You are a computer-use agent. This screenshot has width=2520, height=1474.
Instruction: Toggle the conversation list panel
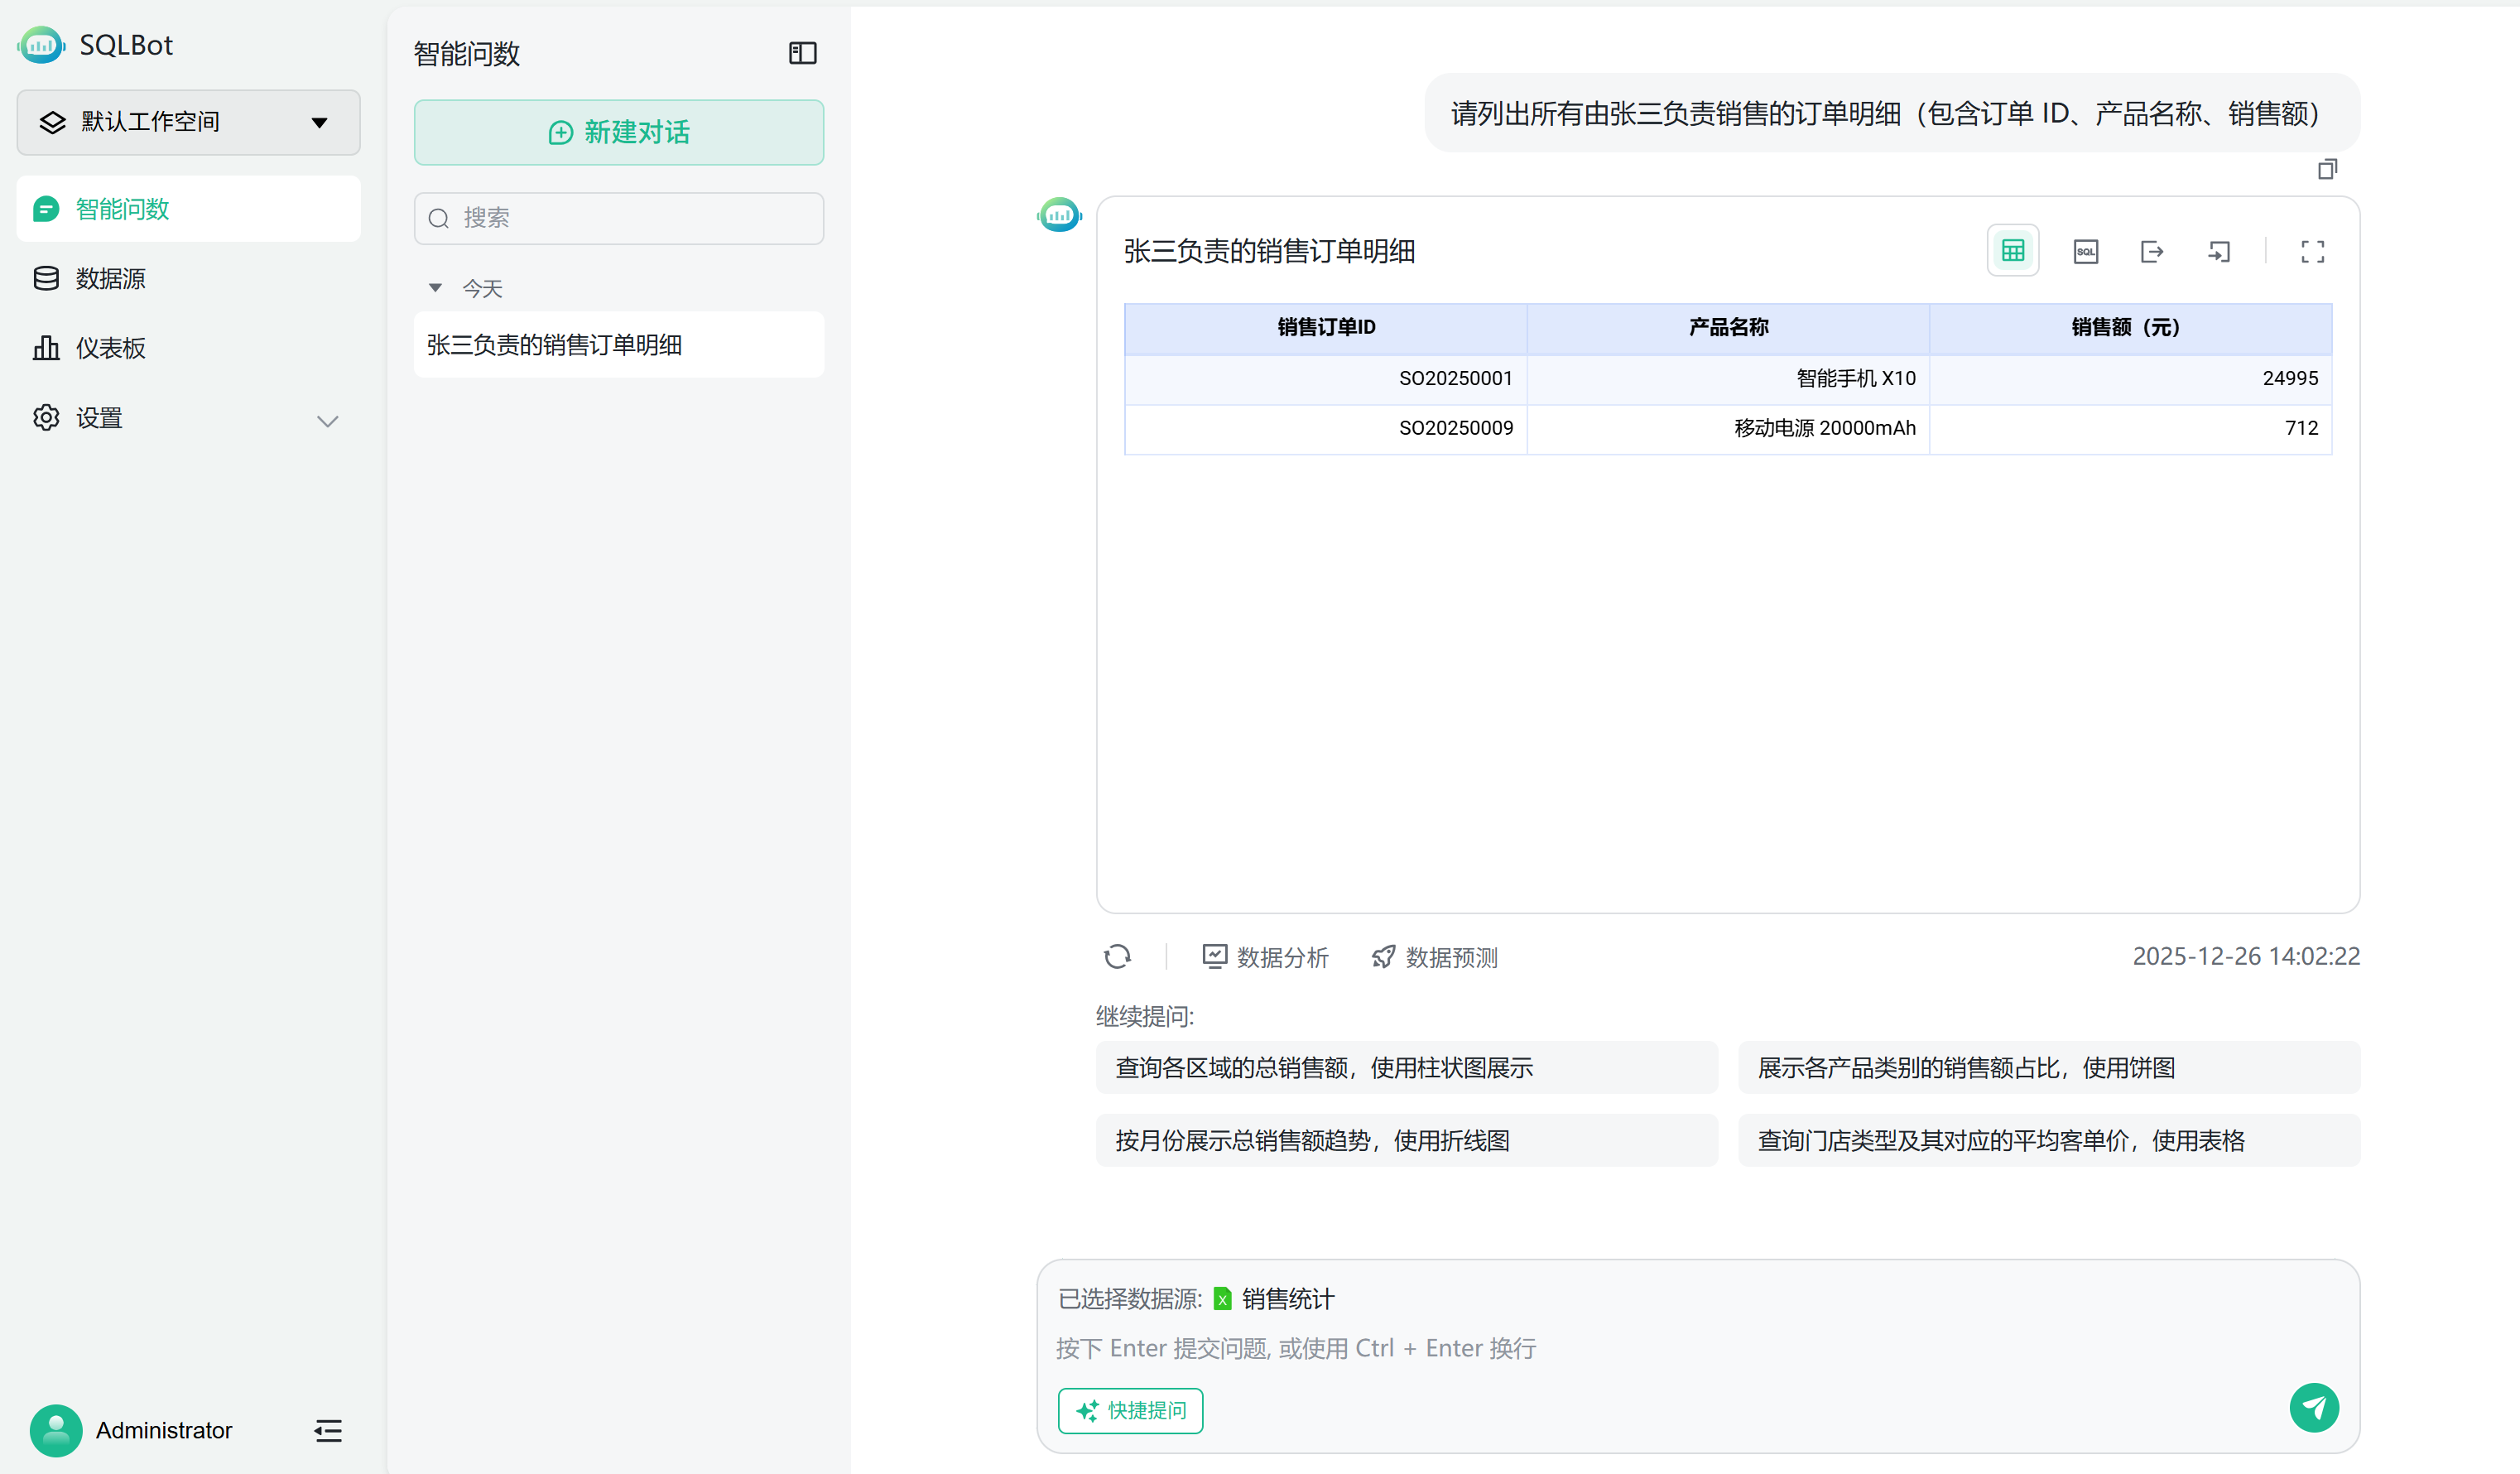coord(802,53)
